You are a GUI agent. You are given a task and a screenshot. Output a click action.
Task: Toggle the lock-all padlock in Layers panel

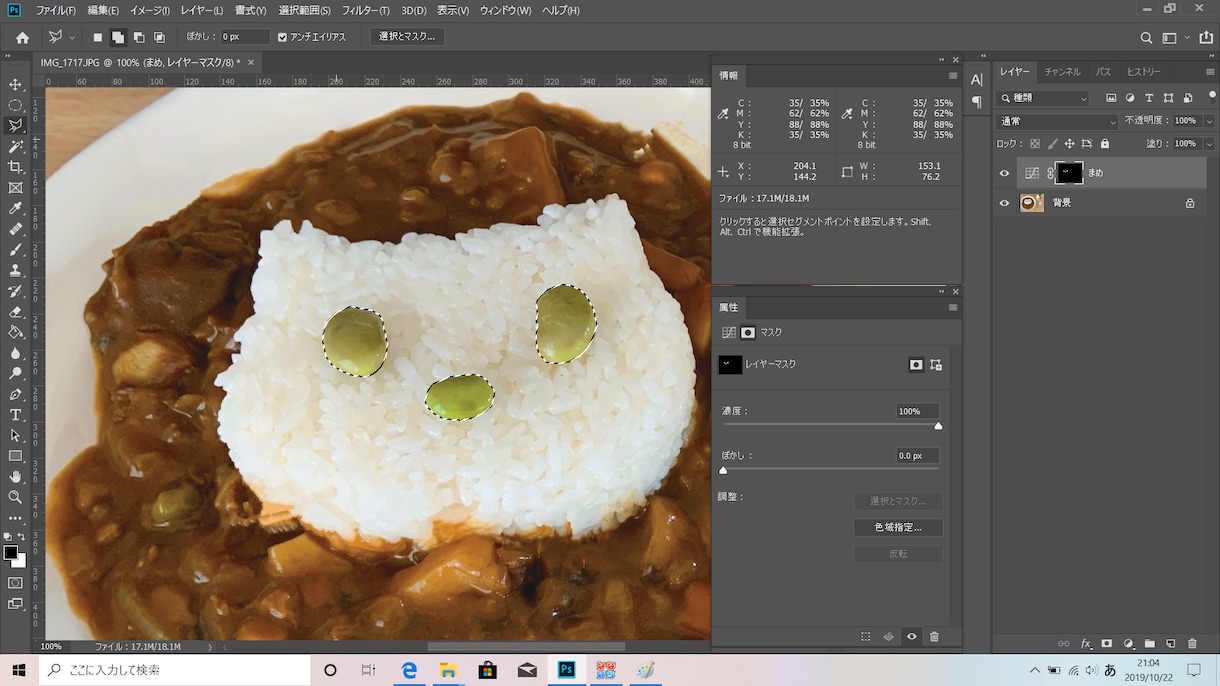tap(1105, 144)
